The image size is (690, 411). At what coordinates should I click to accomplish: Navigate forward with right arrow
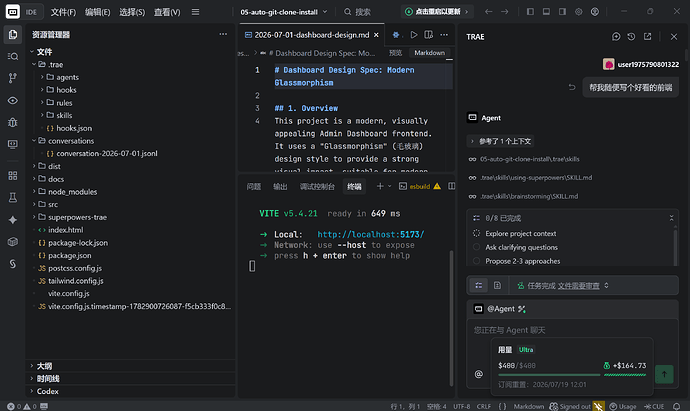[x=505, y=12]
